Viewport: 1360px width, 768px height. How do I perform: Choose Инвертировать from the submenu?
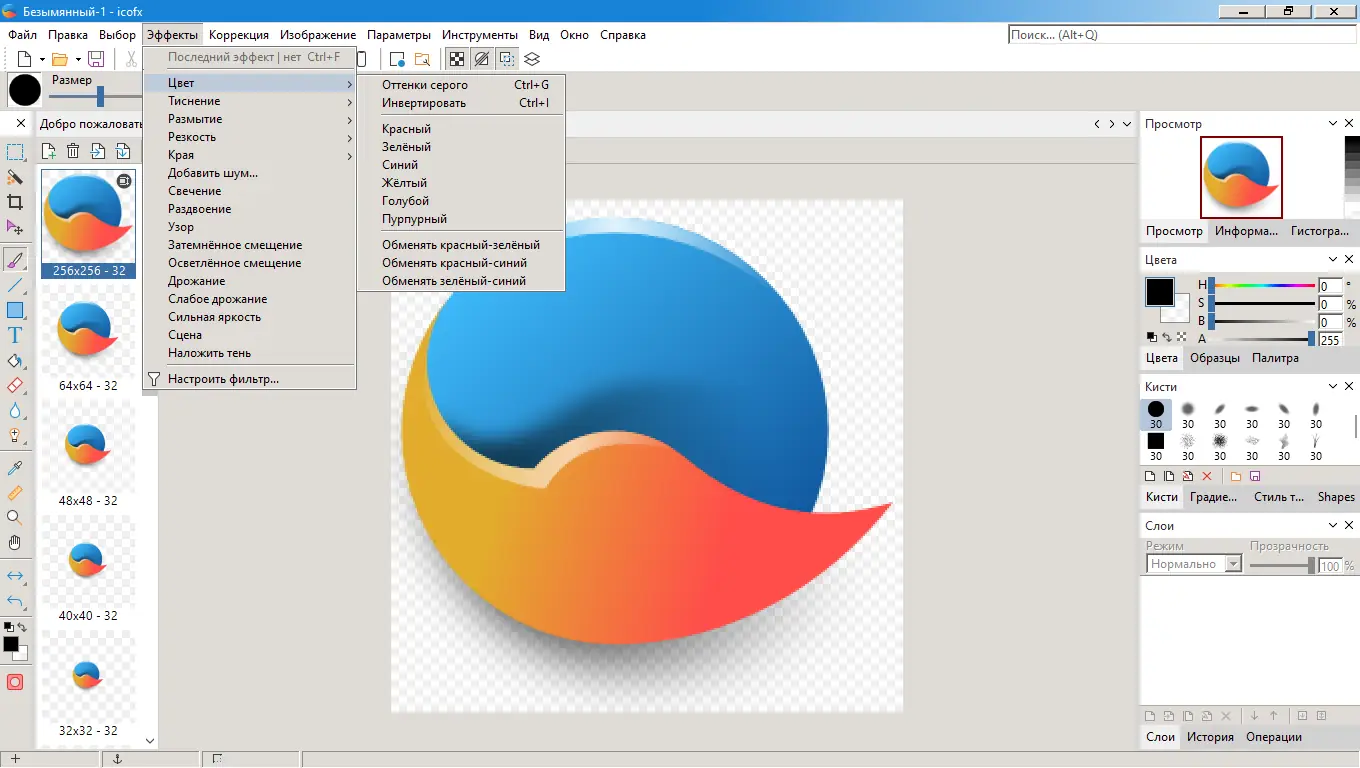(461, 103)
